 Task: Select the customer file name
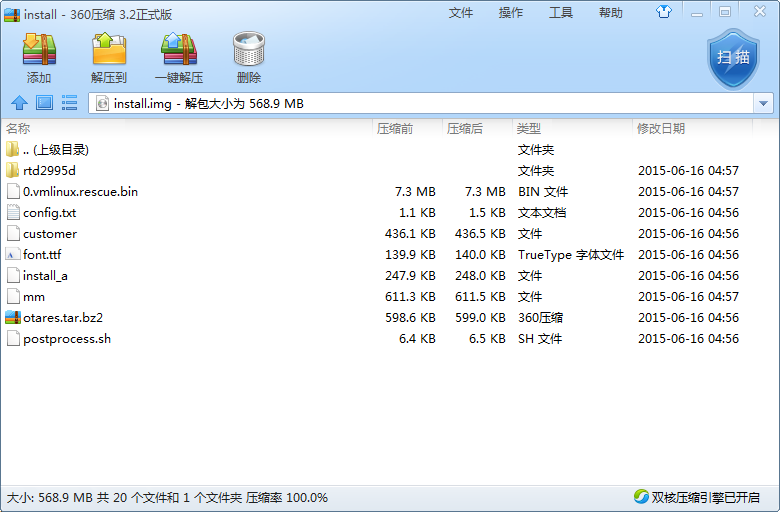[x=50, y=234]
